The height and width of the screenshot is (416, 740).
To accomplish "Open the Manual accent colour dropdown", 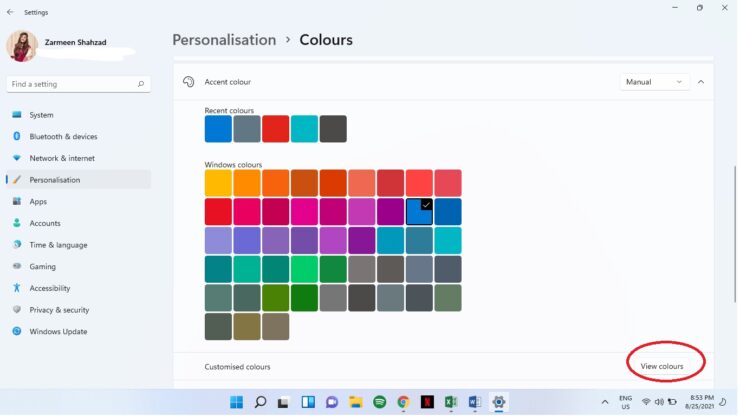I will tap(655, 82).
